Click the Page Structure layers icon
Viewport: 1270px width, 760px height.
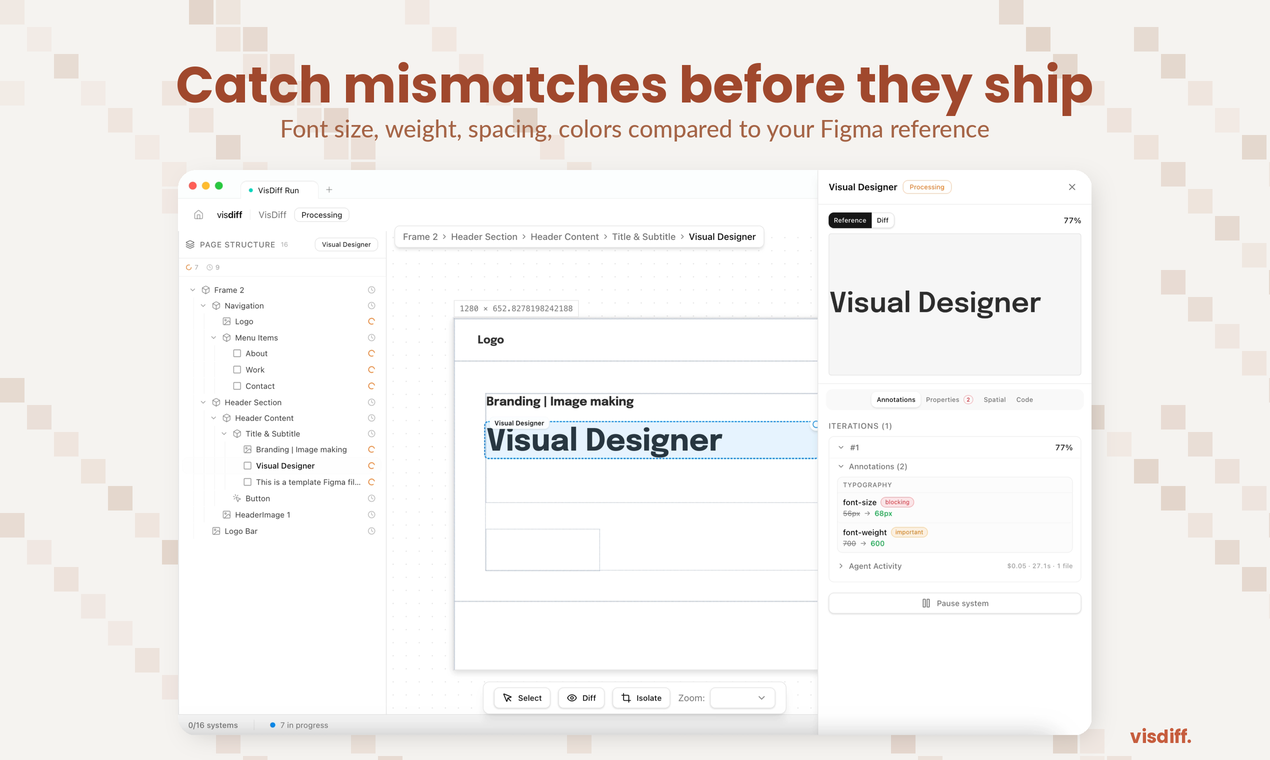tap(190, 244)
